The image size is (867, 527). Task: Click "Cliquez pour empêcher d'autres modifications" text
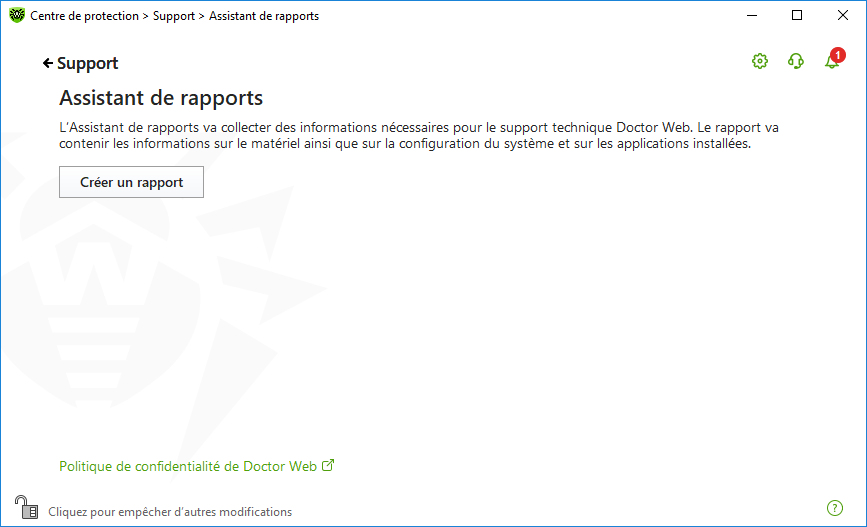point(170,511)
